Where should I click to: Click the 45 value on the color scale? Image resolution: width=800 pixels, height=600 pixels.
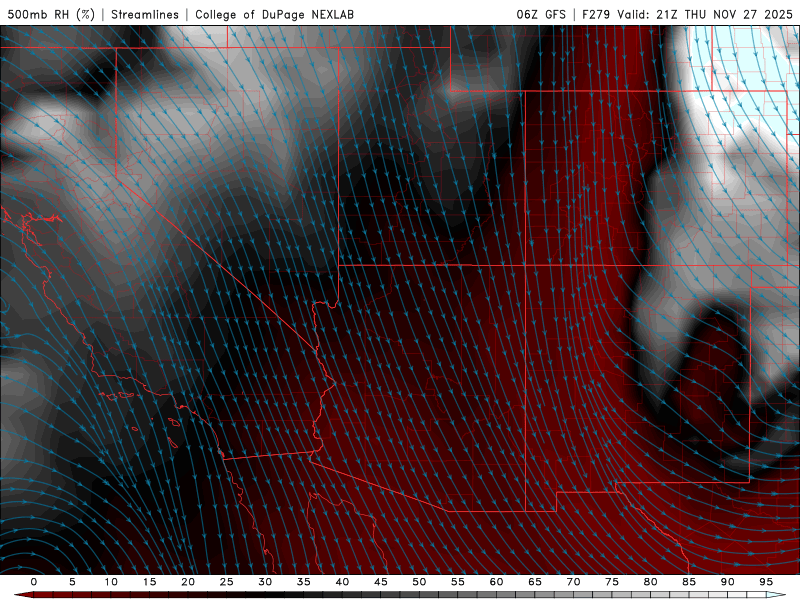381,582
